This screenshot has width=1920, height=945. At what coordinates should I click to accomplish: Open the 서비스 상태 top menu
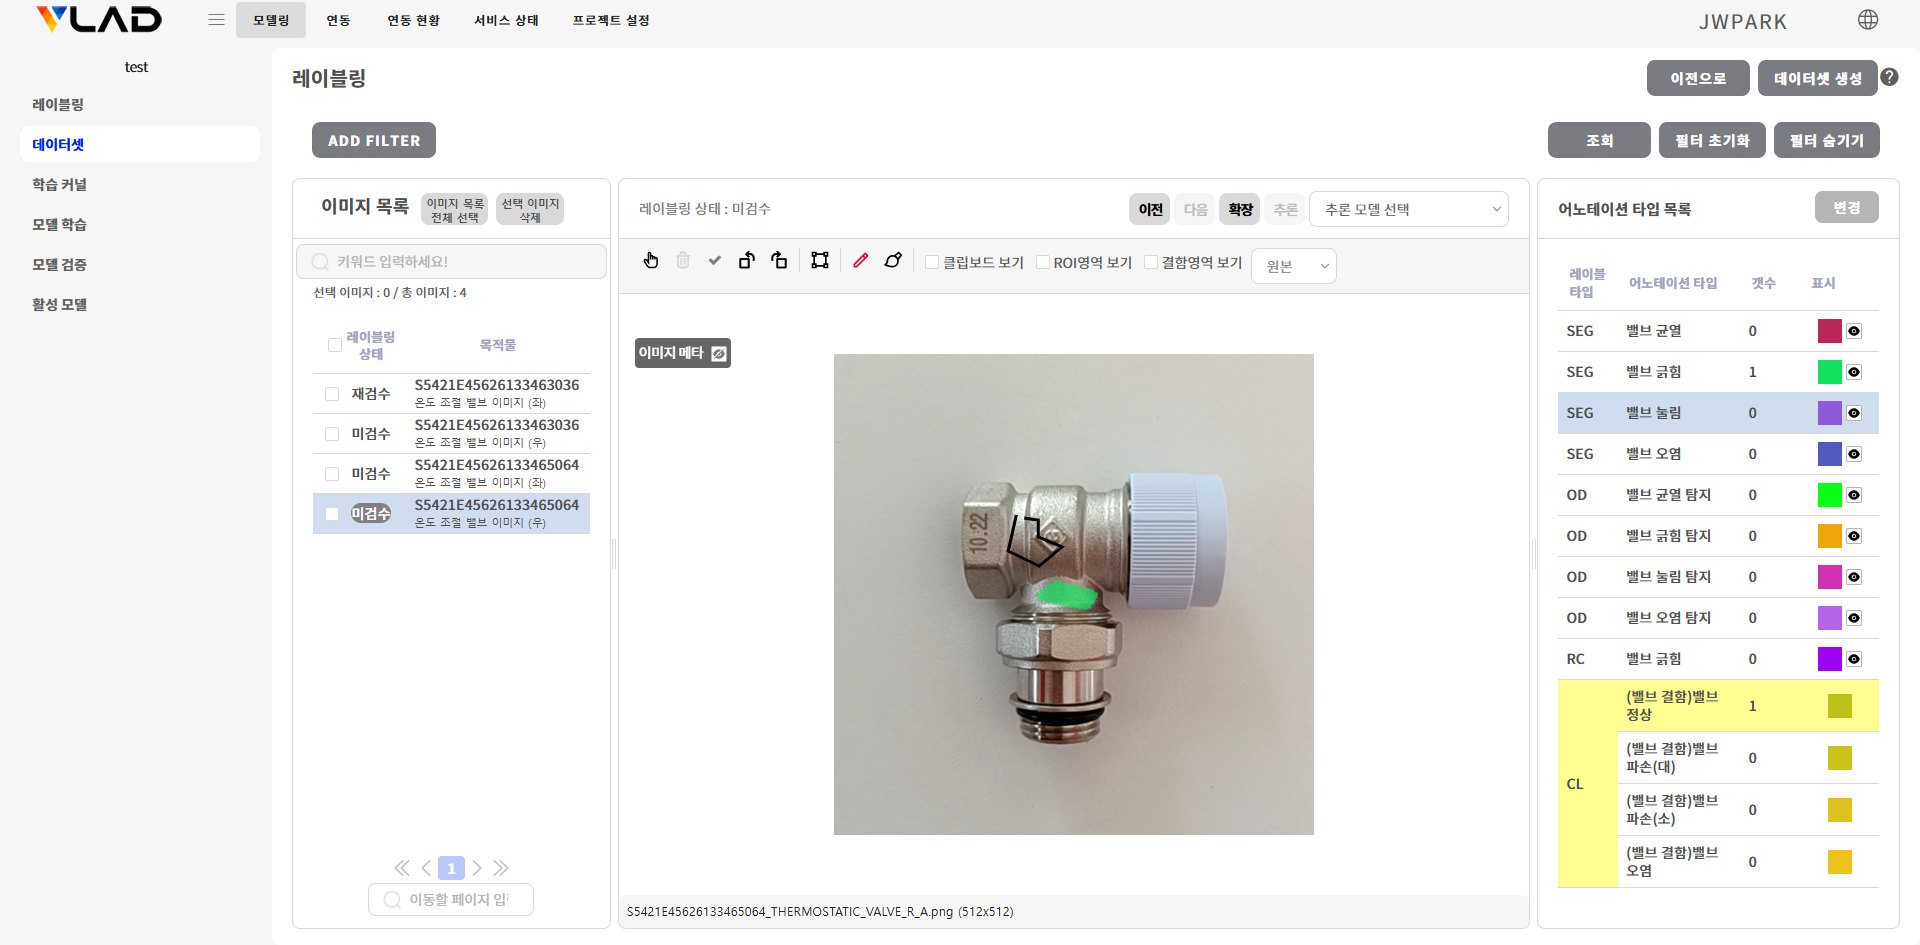pyautogui.click(x=506, y=20)
